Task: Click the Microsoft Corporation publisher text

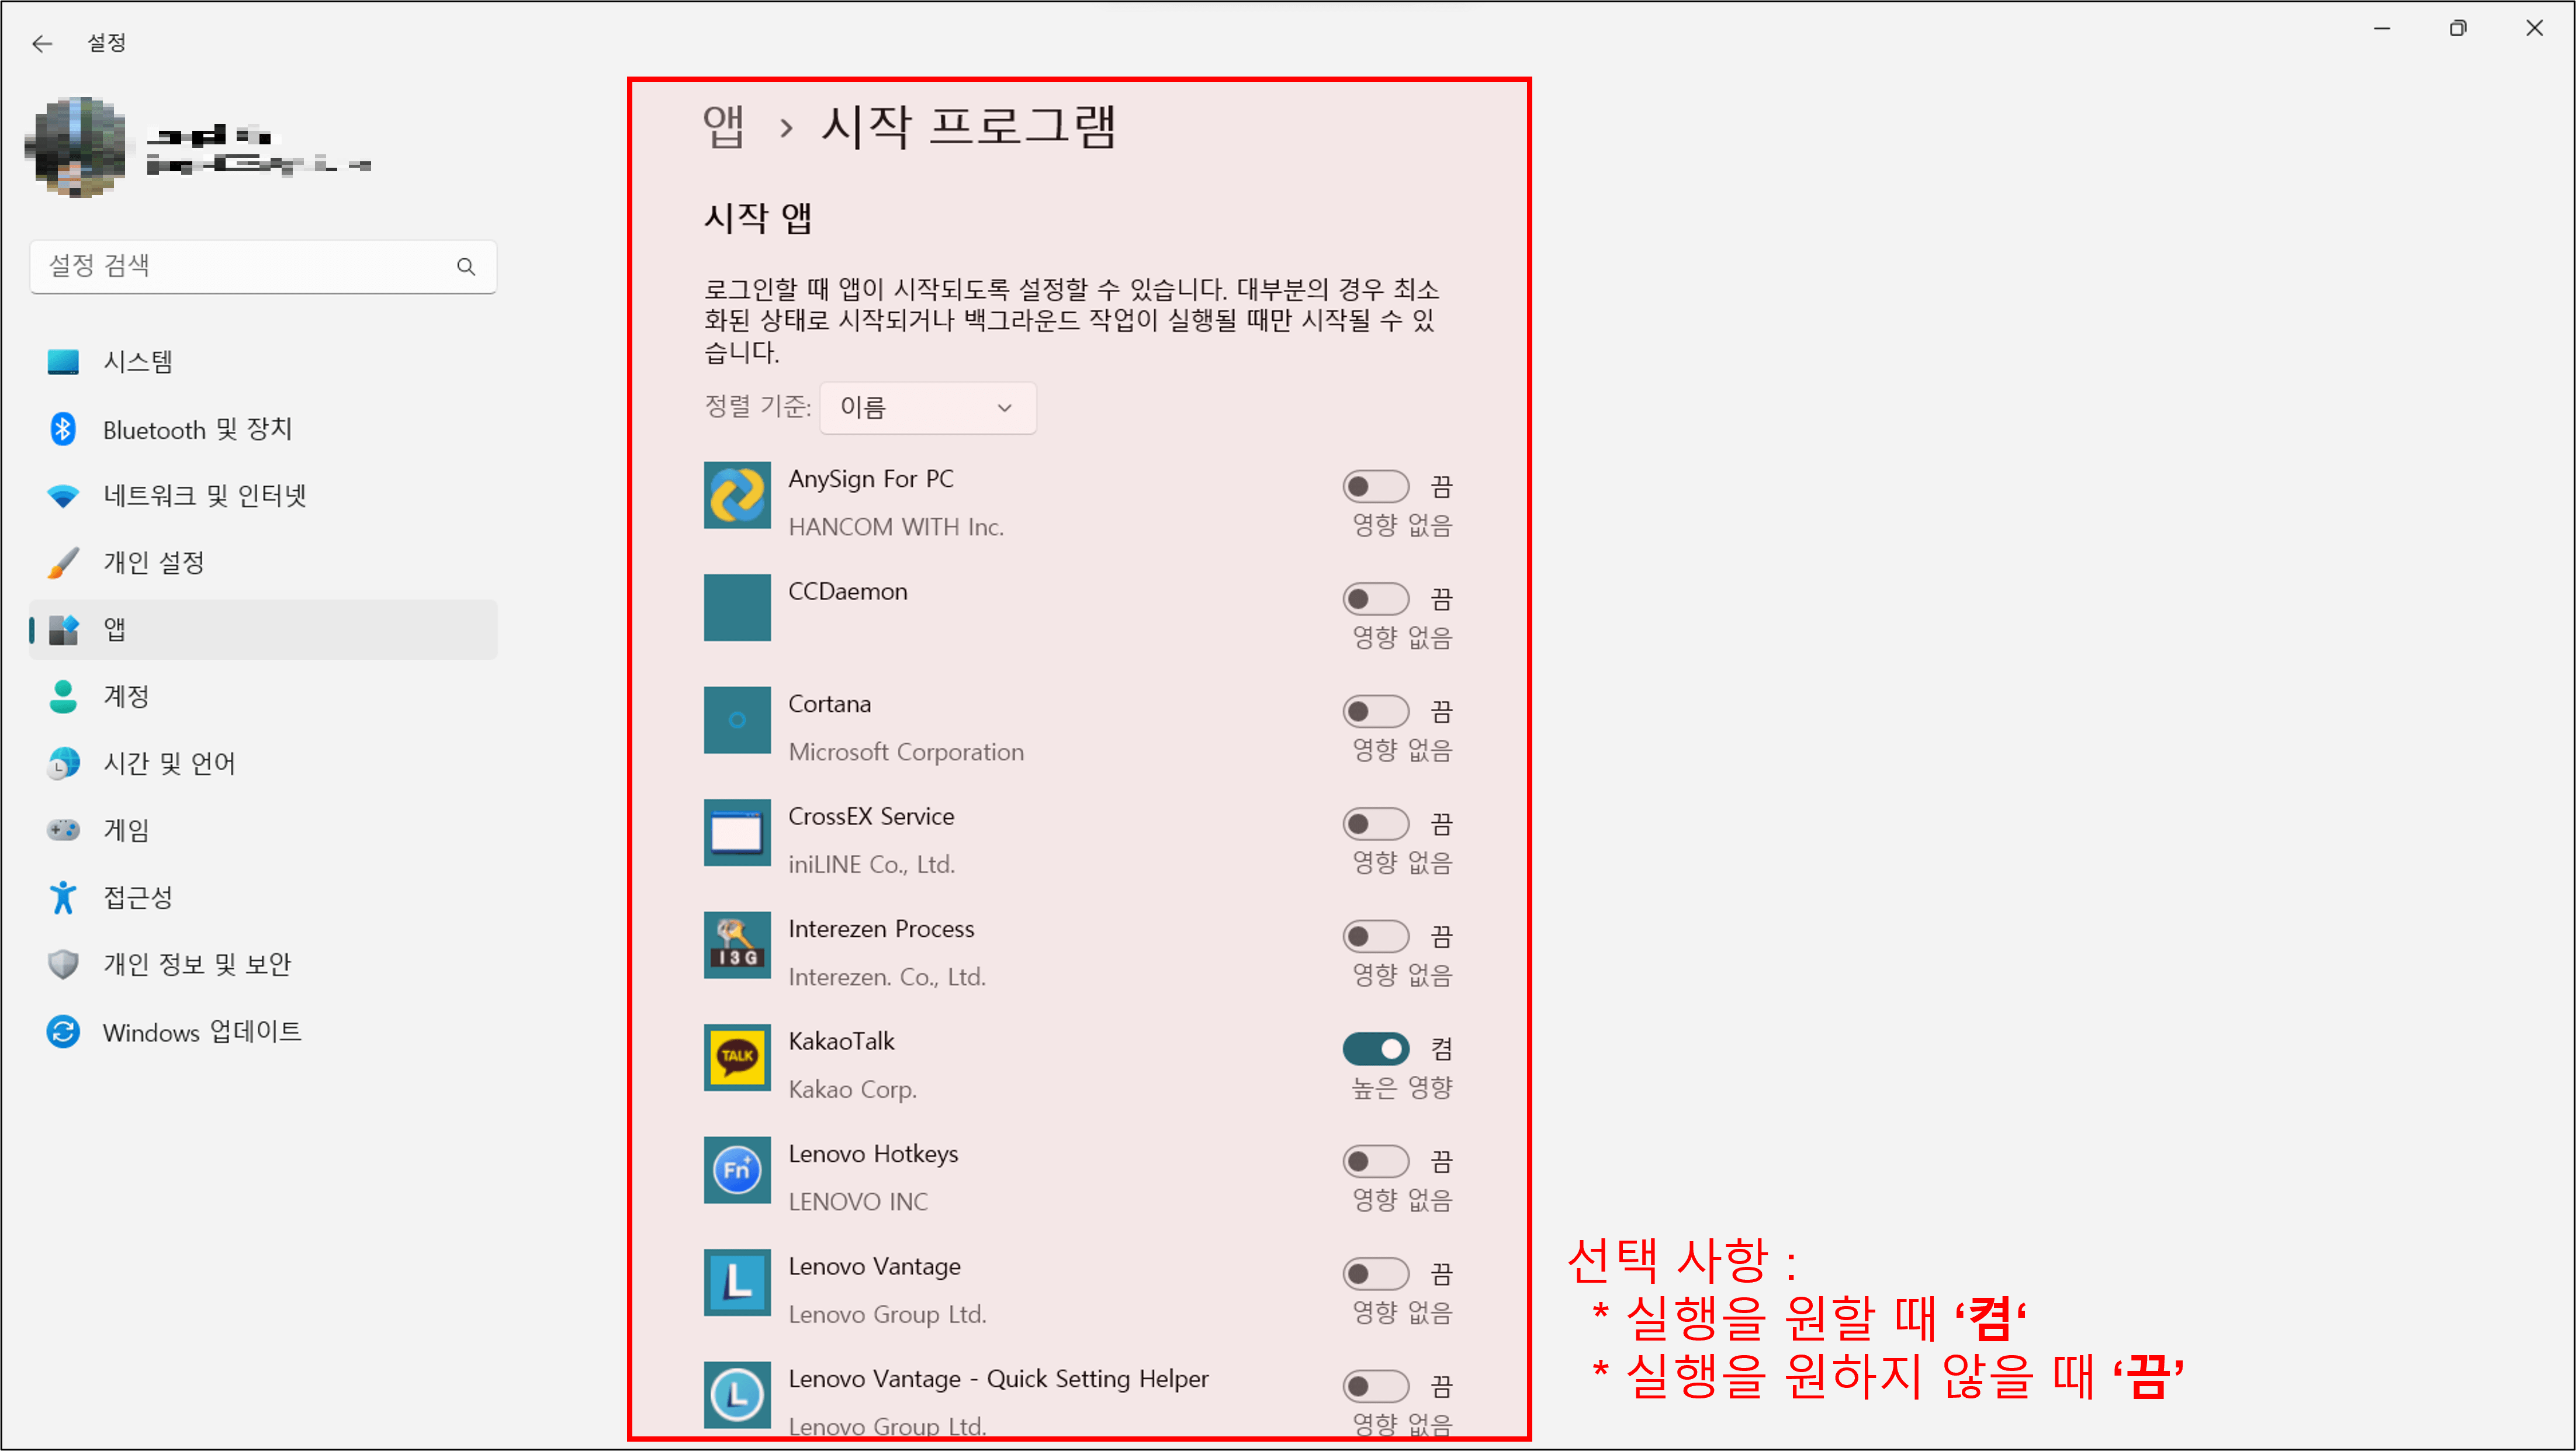Action: [x=906, y=752]
